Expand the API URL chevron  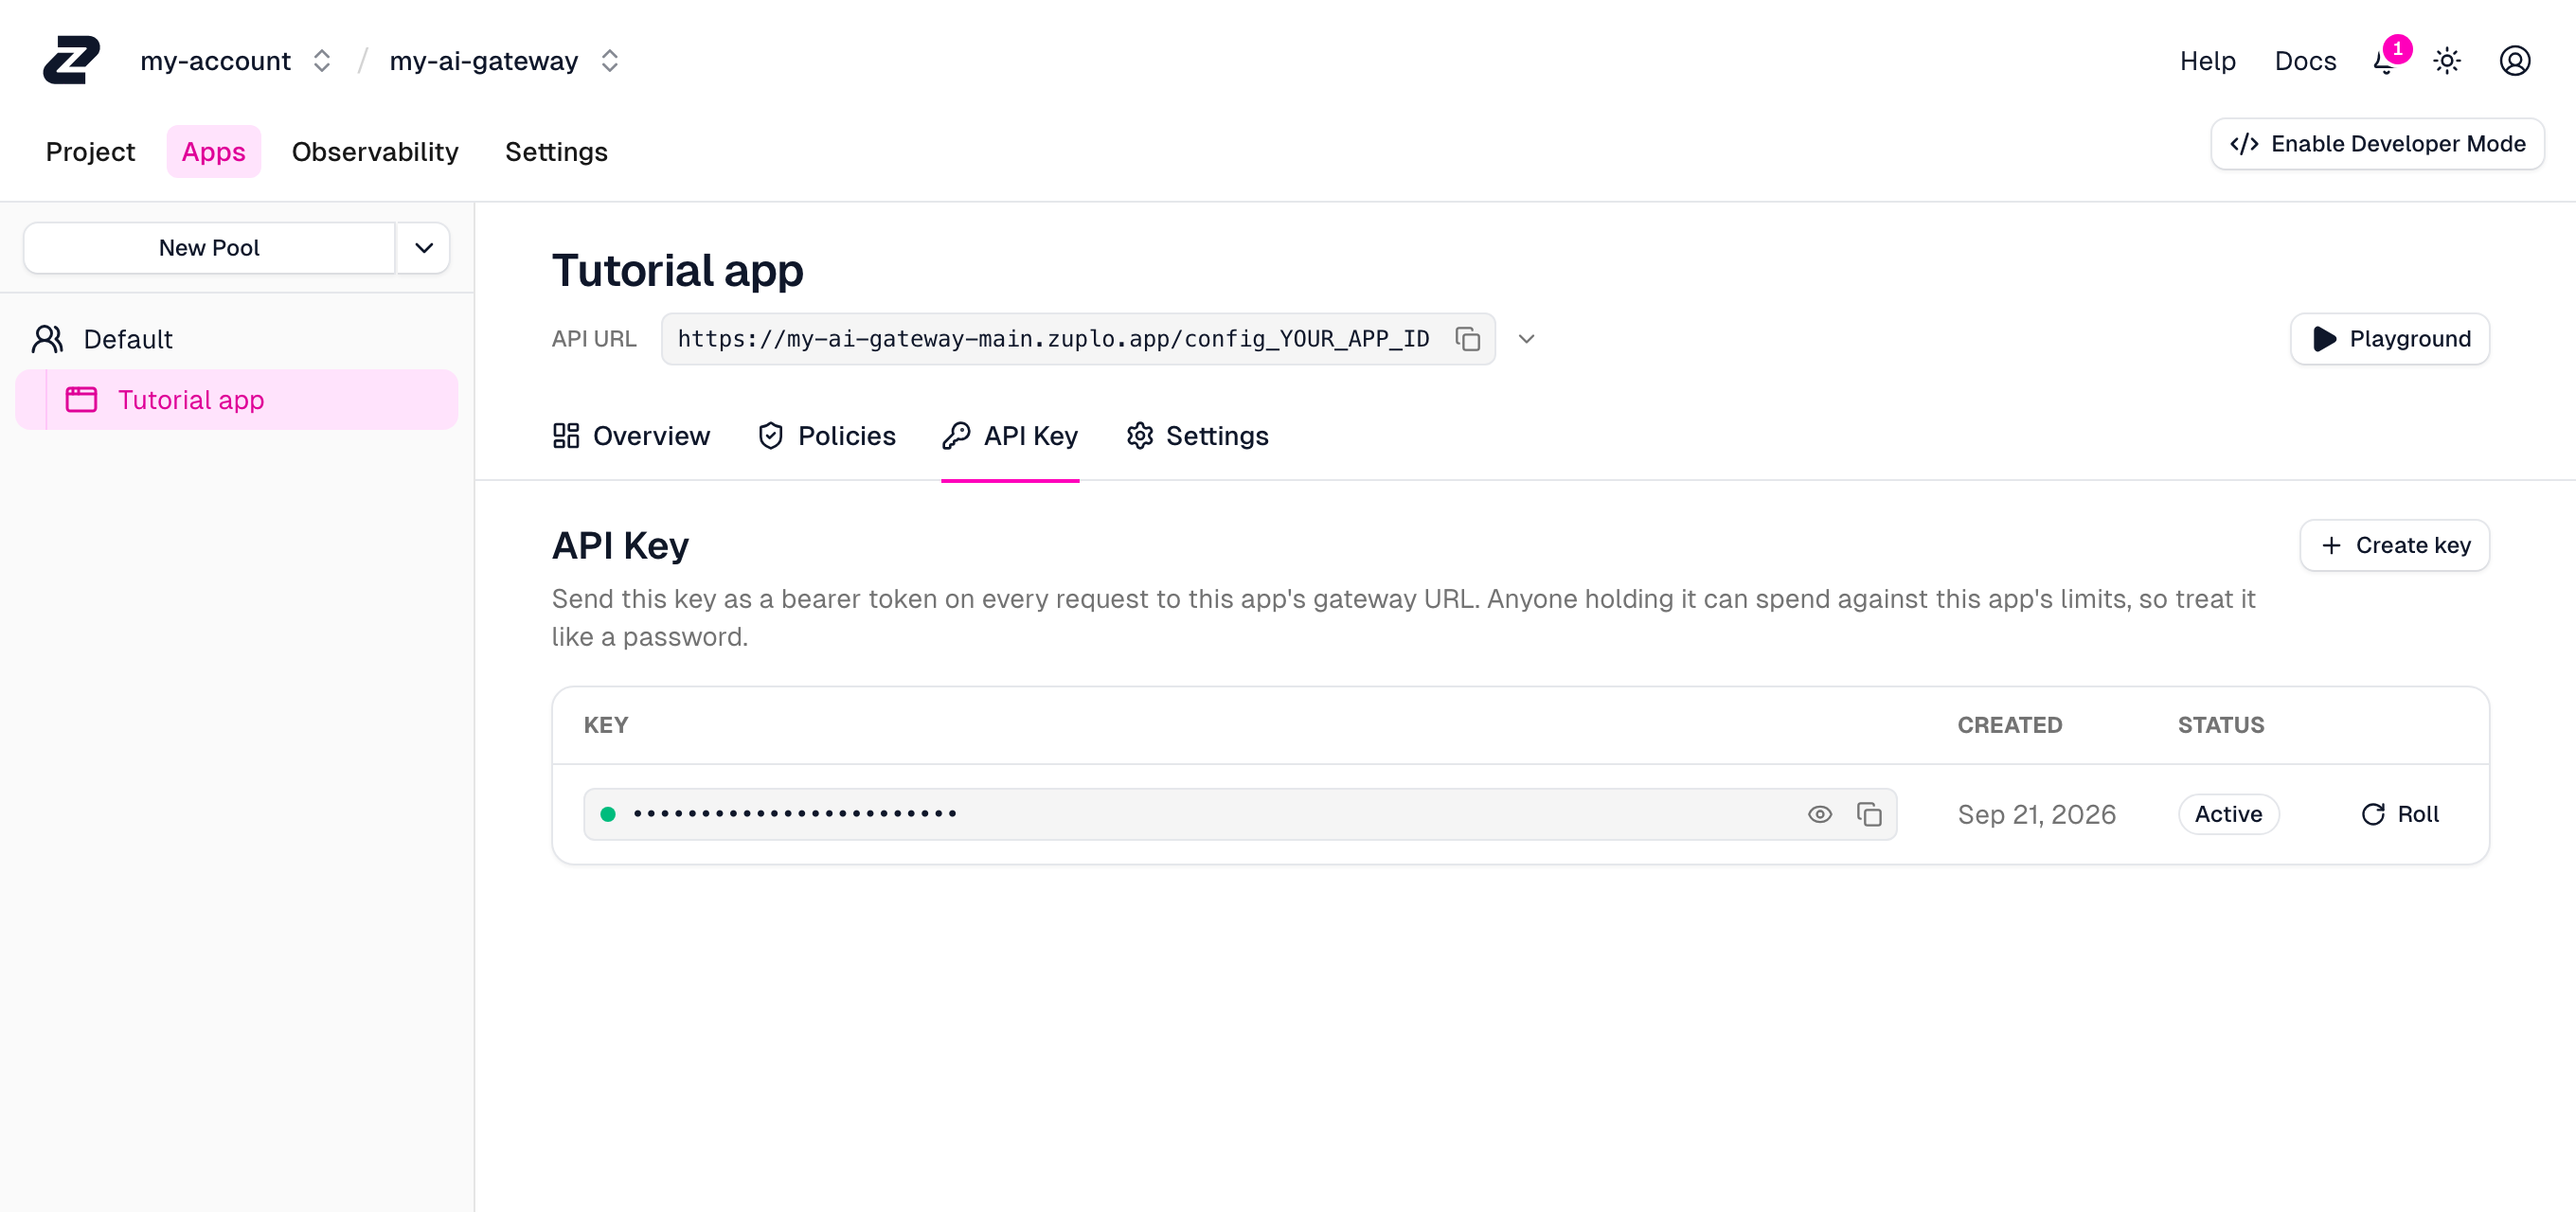tap(1526, 339)
